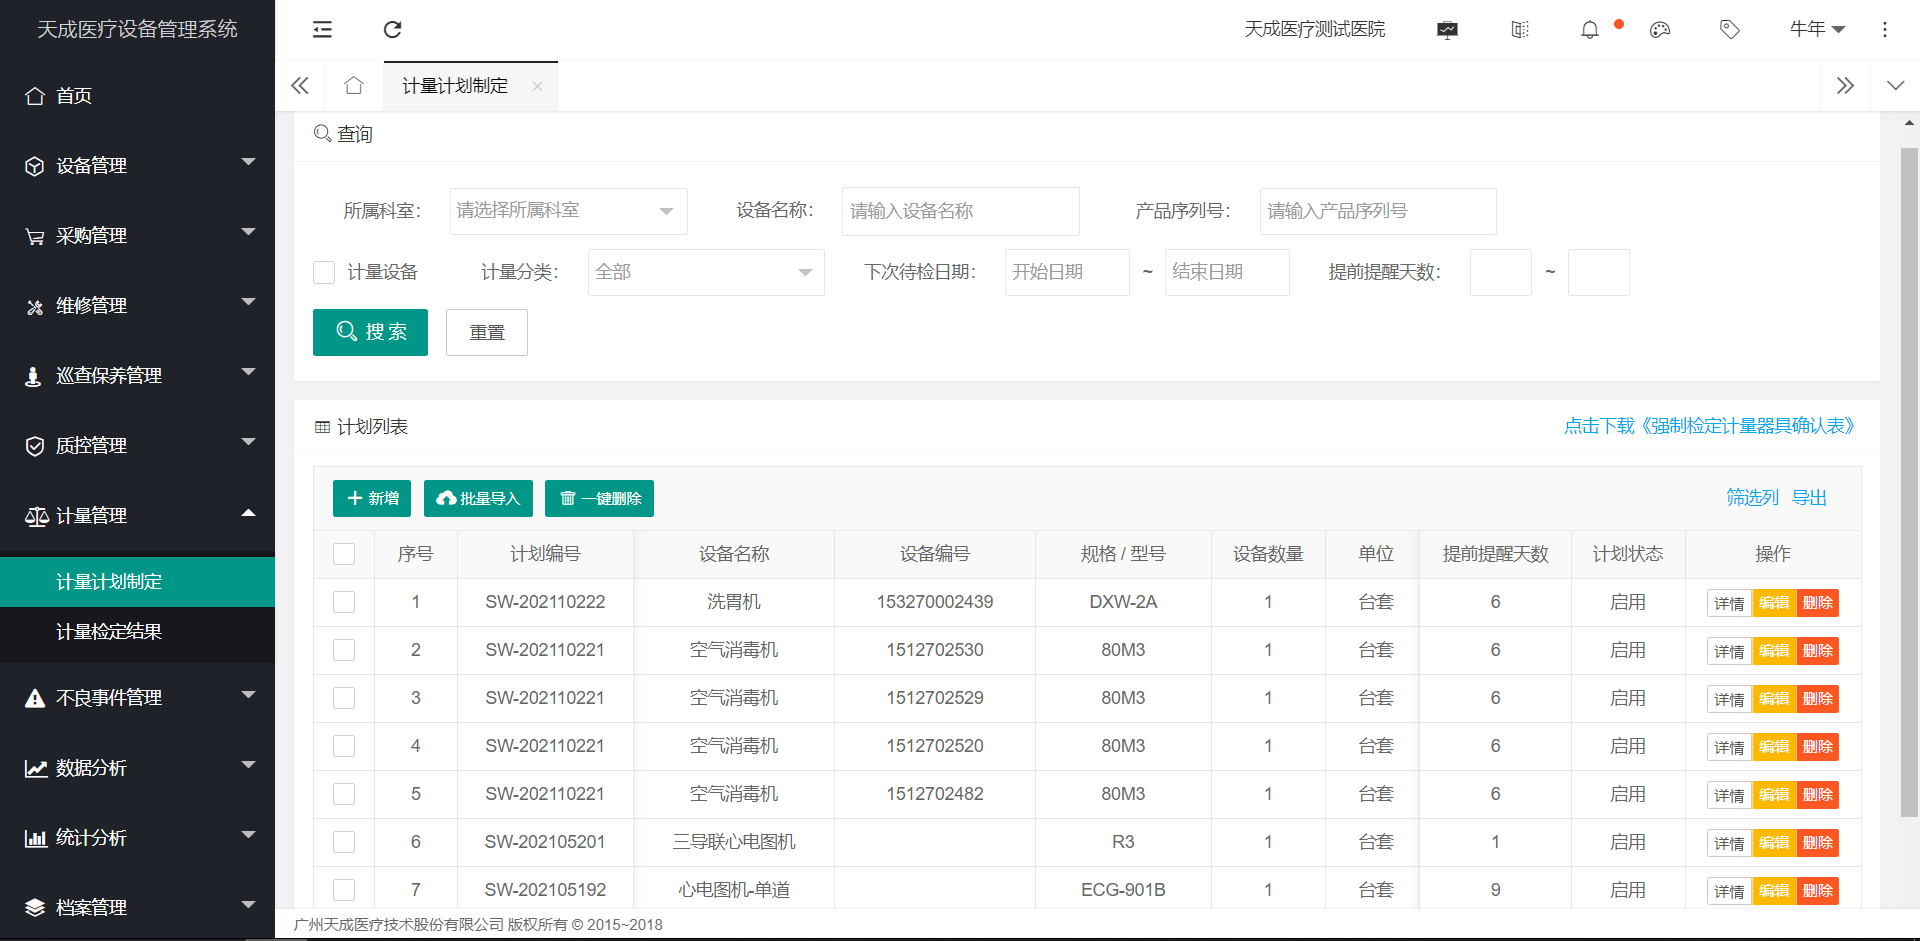Expand the 采购管理 menu
Image resolution: width=1920 pixels, height=941 pixels.
coord(248,232)
